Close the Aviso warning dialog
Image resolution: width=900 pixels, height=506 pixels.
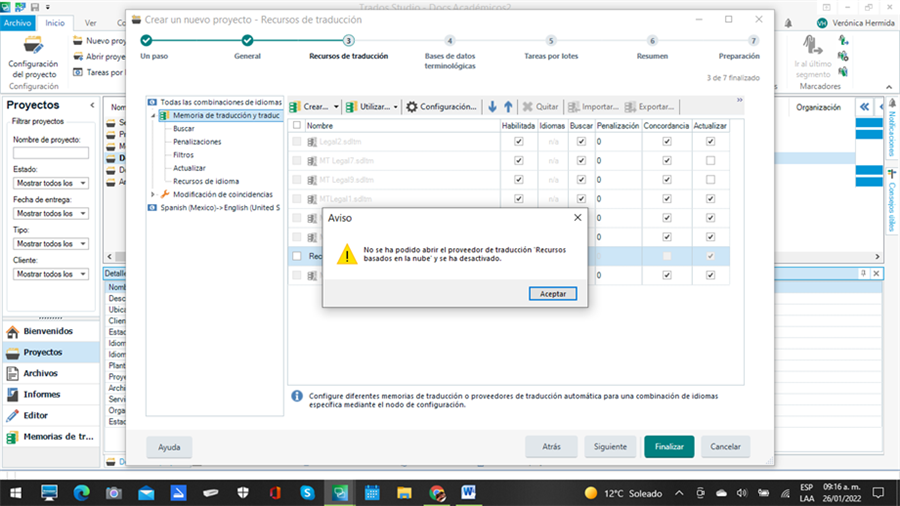[577, 217]
